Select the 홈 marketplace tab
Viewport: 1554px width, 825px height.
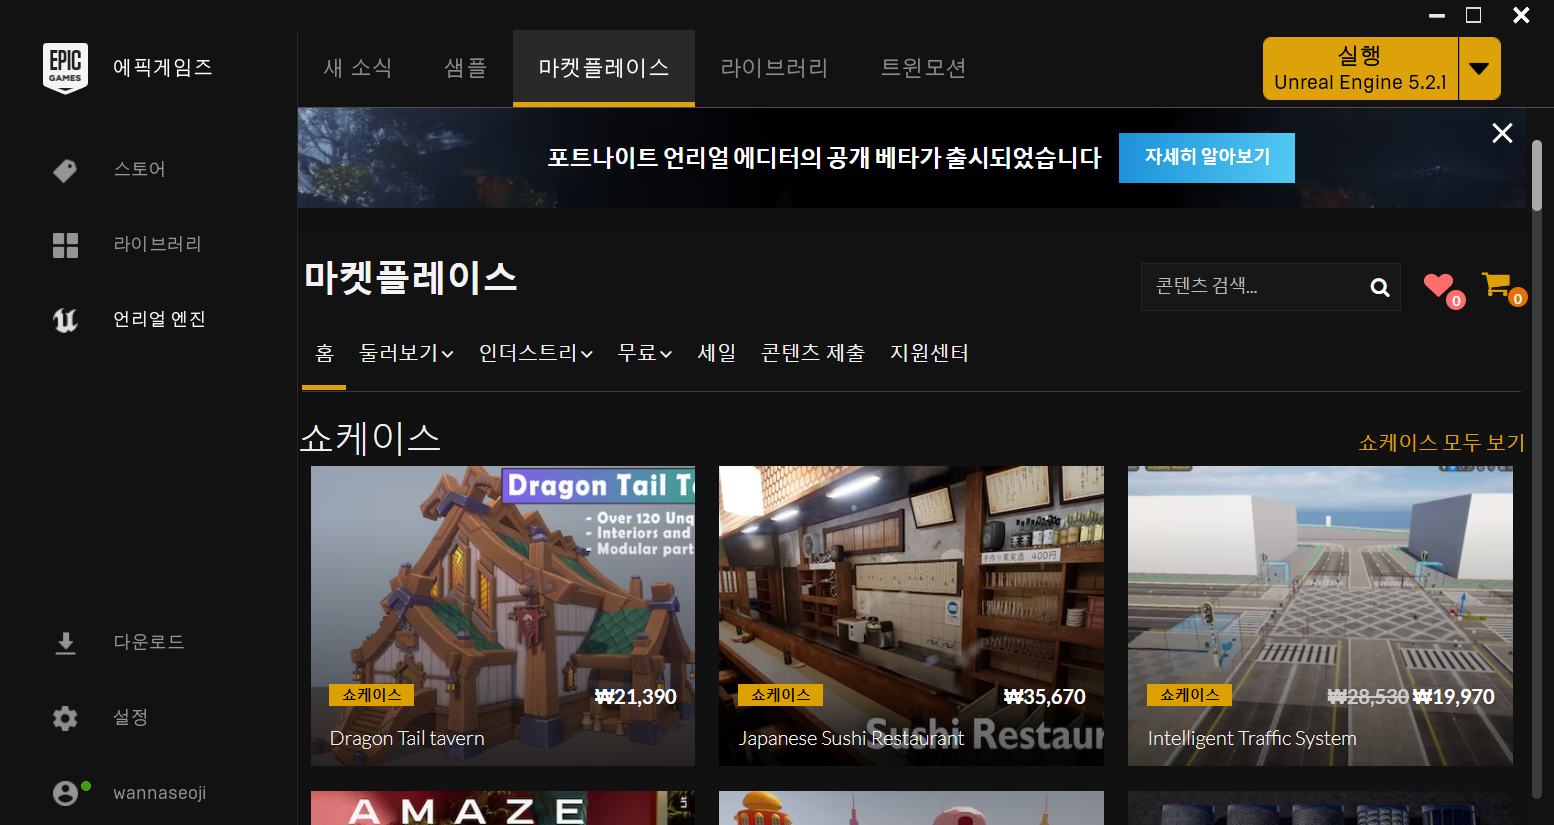click(x=324, y=353)
